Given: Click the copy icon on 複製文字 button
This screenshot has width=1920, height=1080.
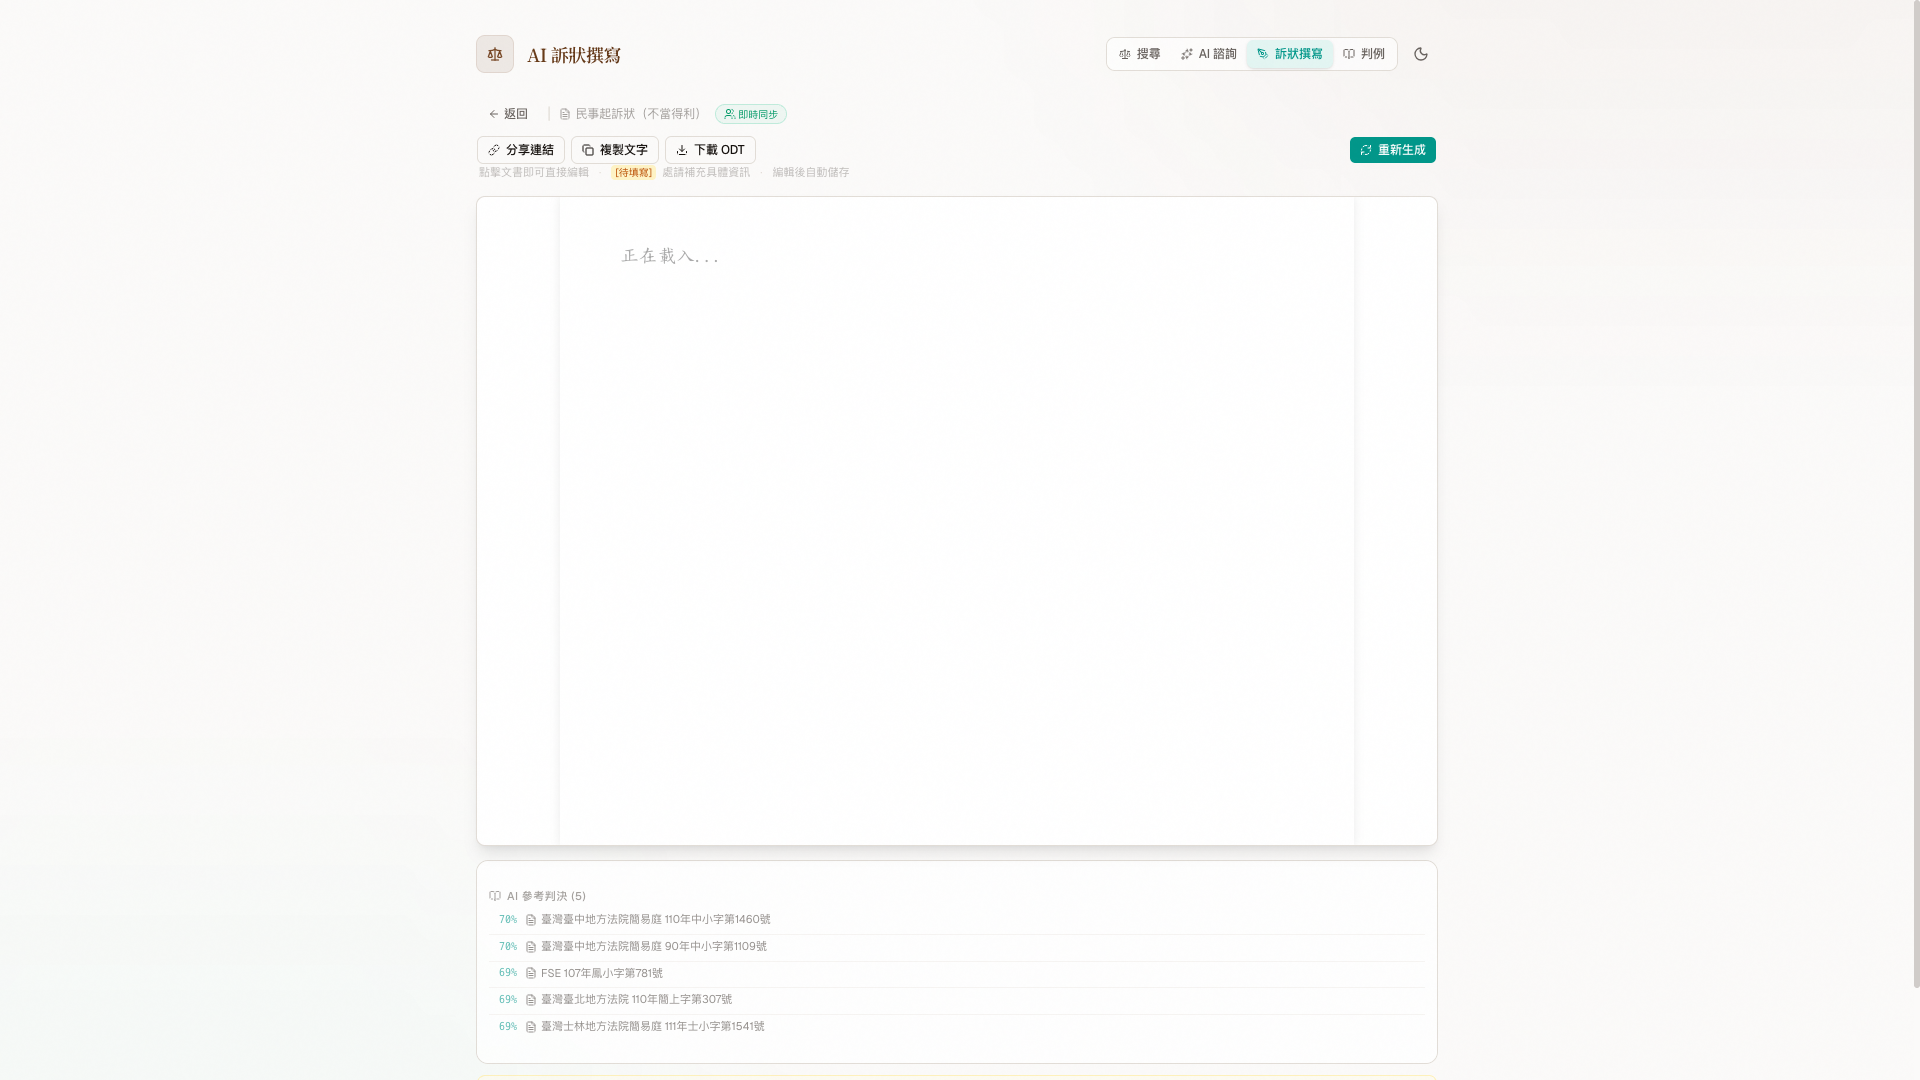Looking at the screenshot, I should click(587, 150).
